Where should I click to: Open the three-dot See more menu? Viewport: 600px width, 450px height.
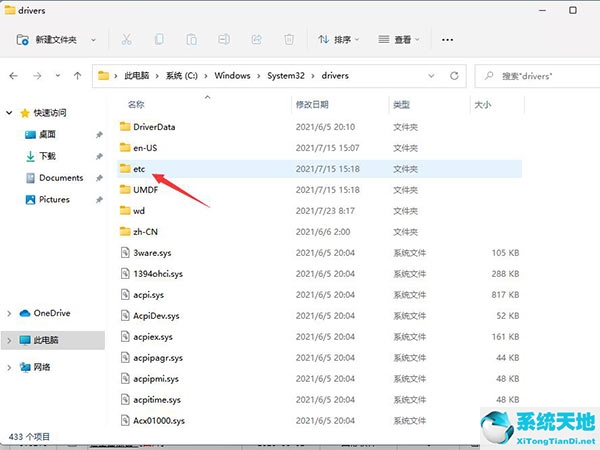click(x=447, y=40)
